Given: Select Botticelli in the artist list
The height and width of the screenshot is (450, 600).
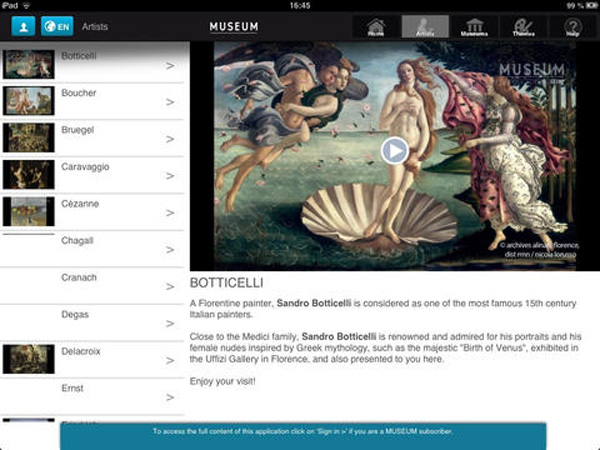Looking at the screenshot, I should pos(92,64).
